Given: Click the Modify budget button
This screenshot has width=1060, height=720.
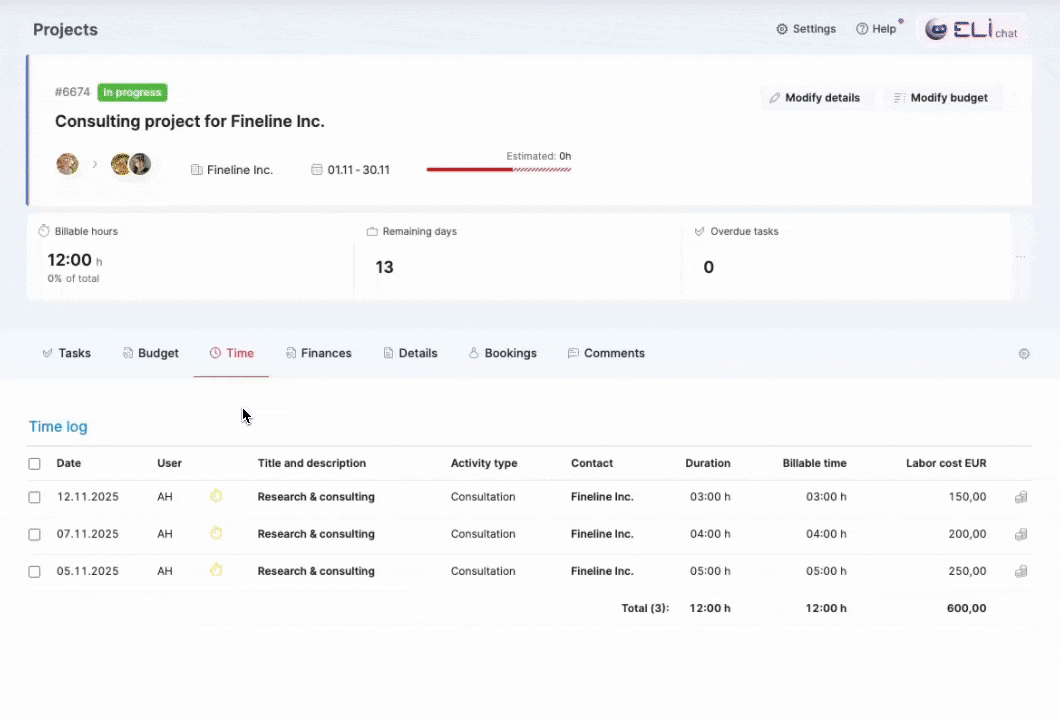Looking at the screenshot, I should coord(940,98).
